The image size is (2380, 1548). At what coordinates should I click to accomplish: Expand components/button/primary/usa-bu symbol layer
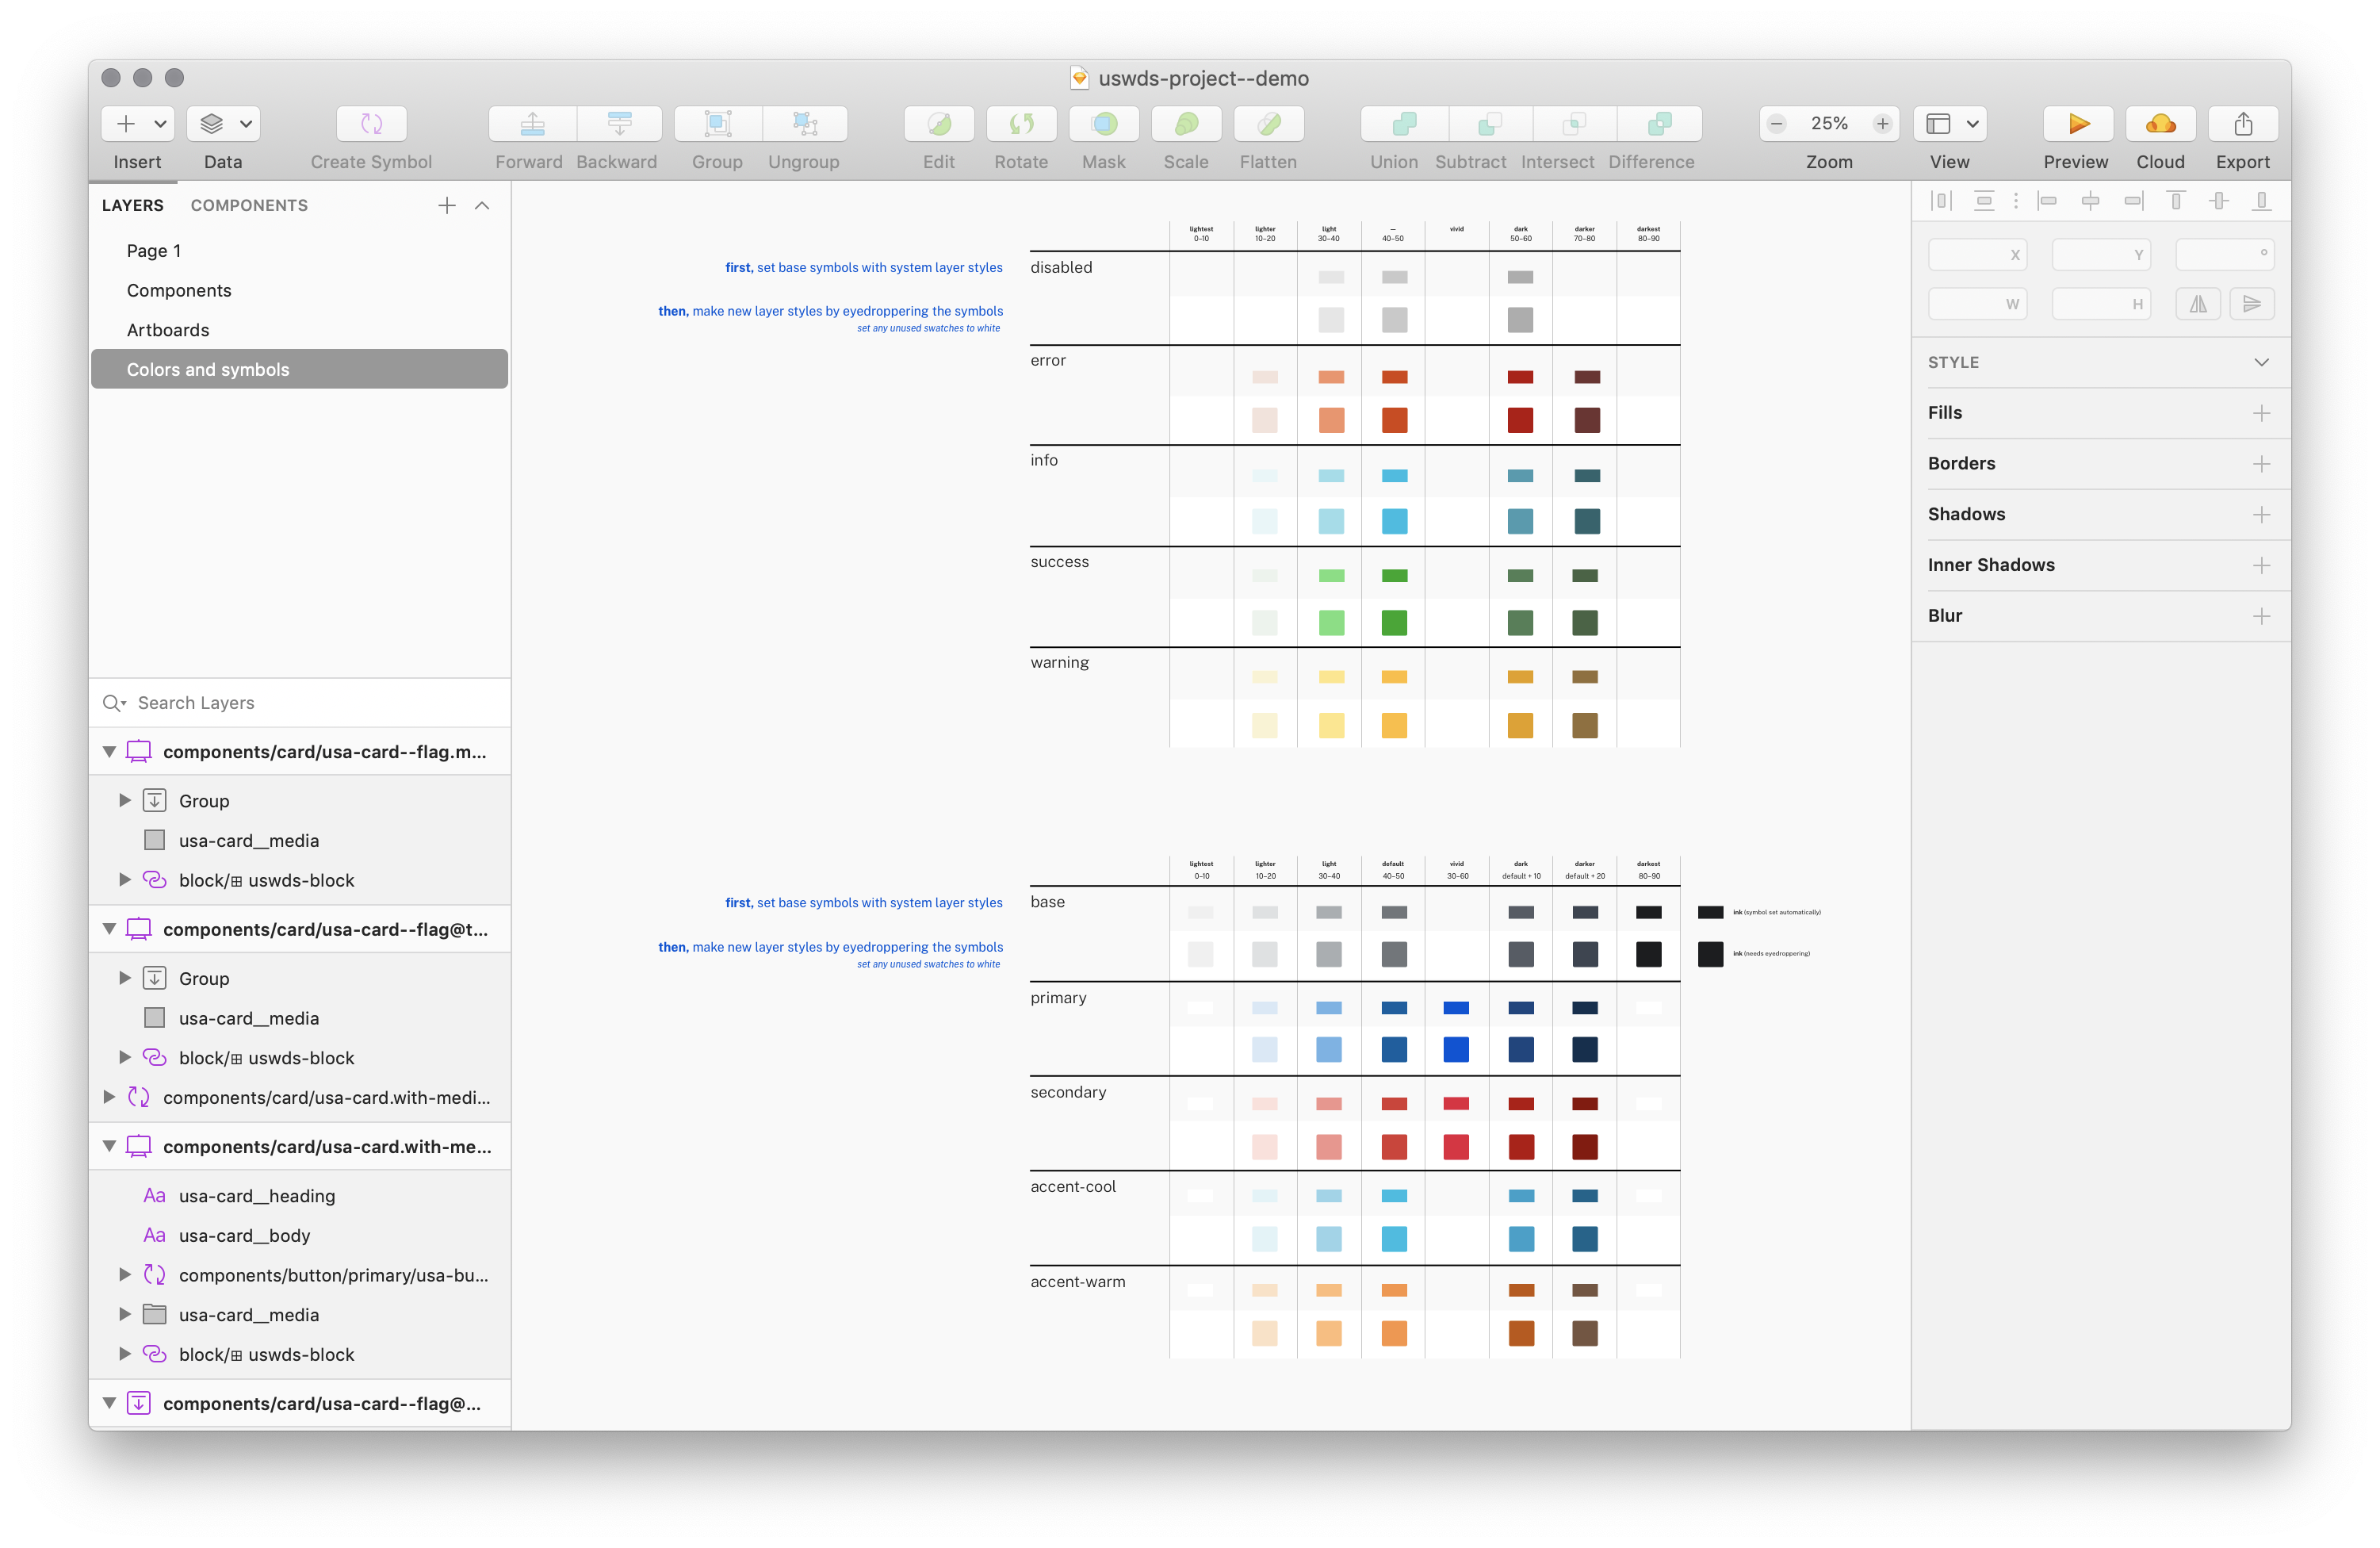click(x=125, y=1274)
